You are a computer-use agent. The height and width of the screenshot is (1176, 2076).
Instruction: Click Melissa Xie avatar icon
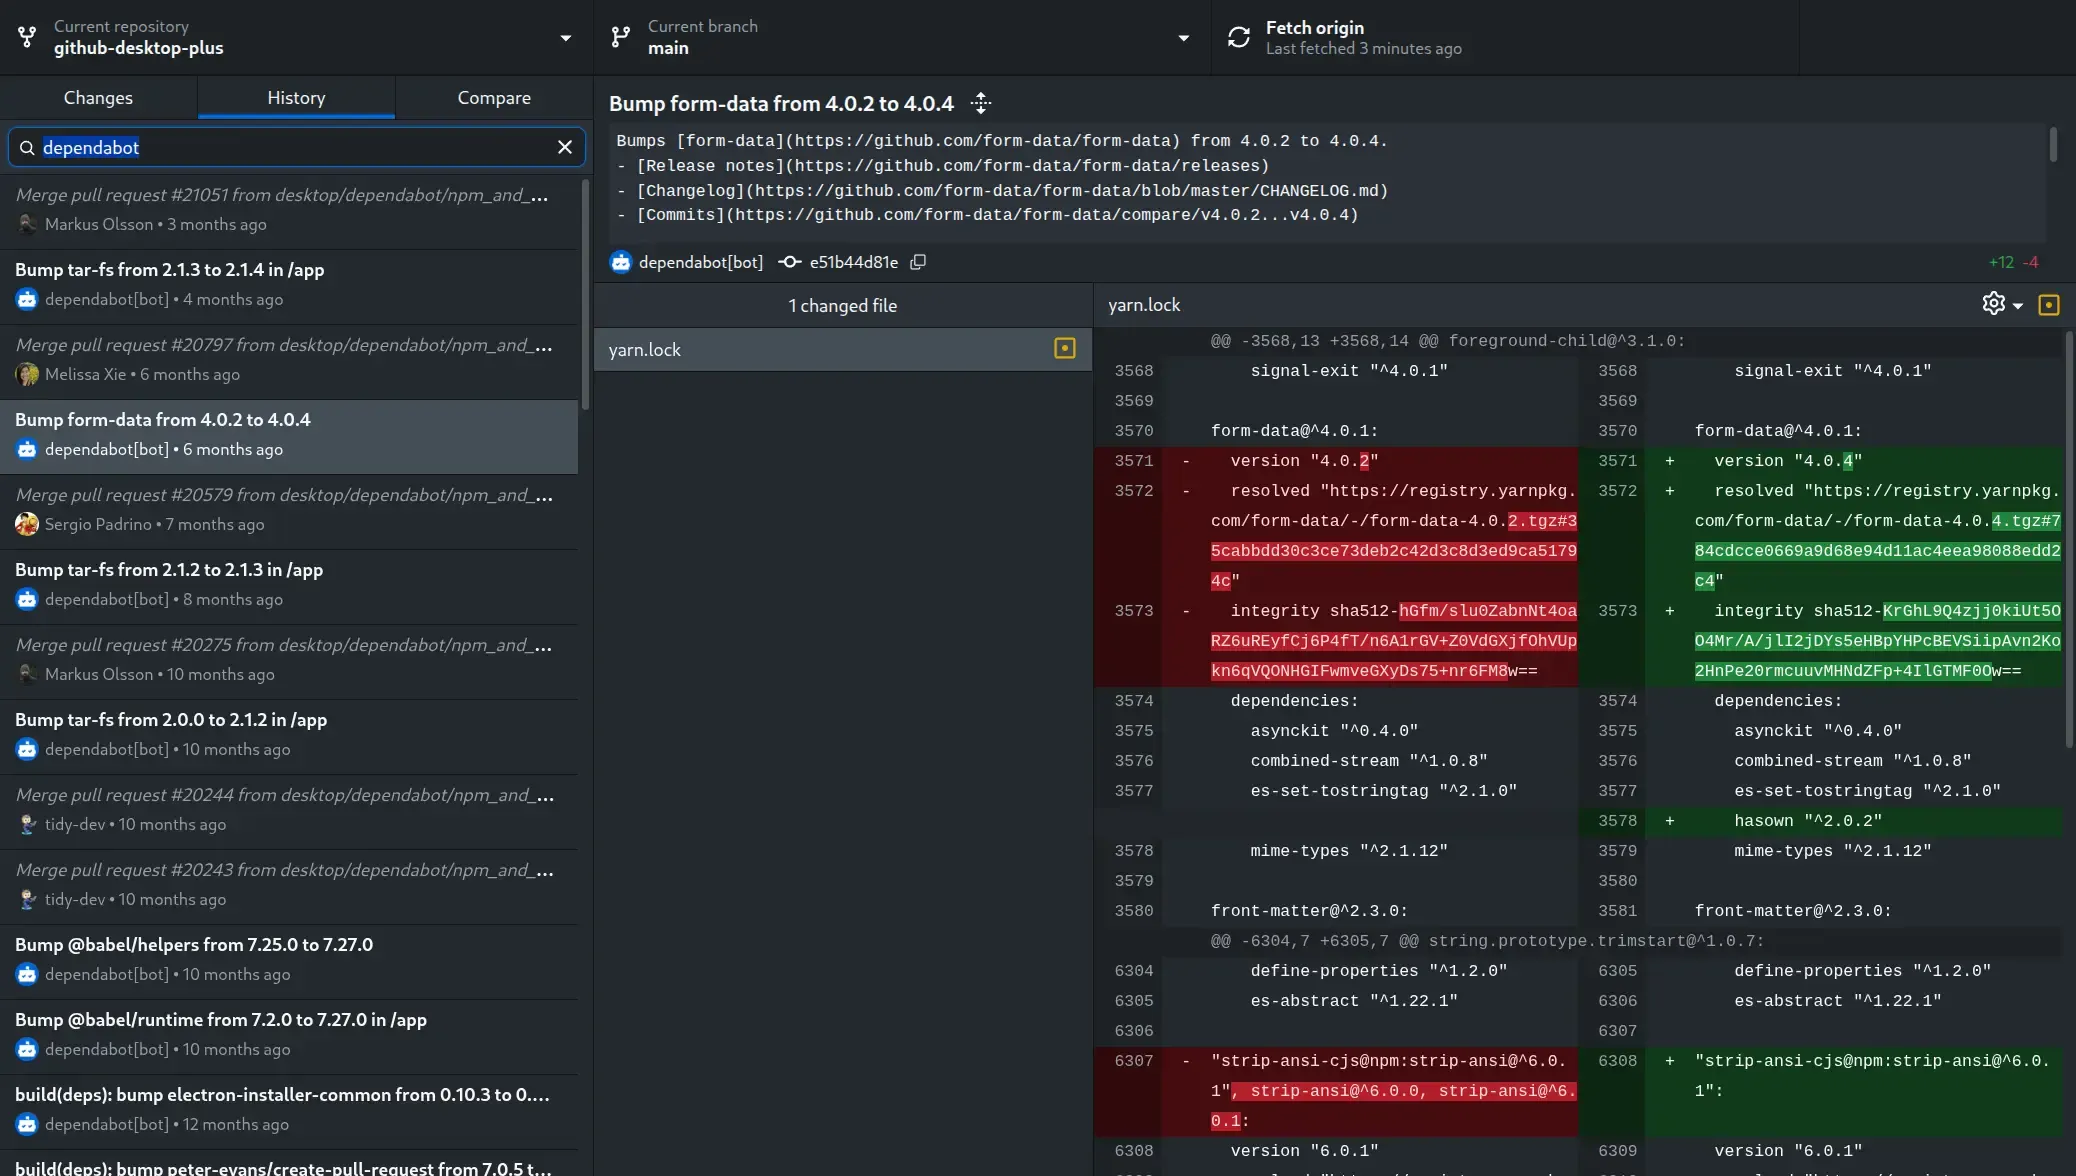[x=27, y=374]
